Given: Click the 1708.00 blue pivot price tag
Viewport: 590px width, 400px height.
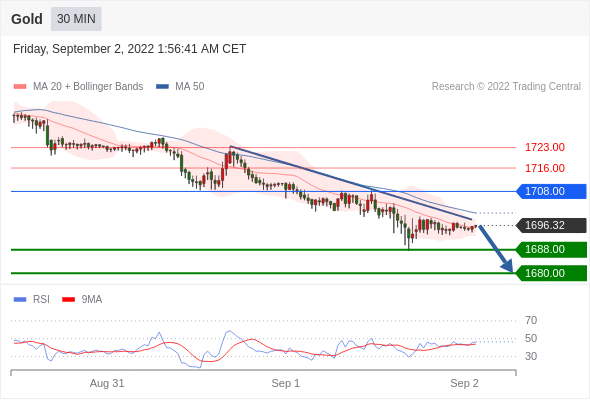Looking at the screenshot, I should tap(551, 192).
